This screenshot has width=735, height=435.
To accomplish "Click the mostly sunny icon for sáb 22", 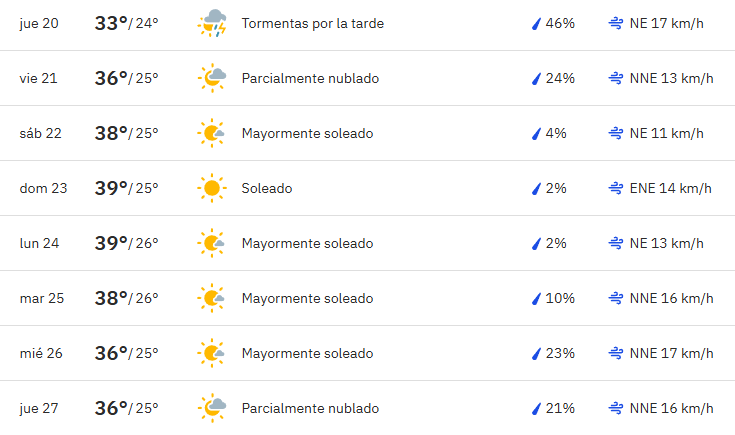I will 211,133.
